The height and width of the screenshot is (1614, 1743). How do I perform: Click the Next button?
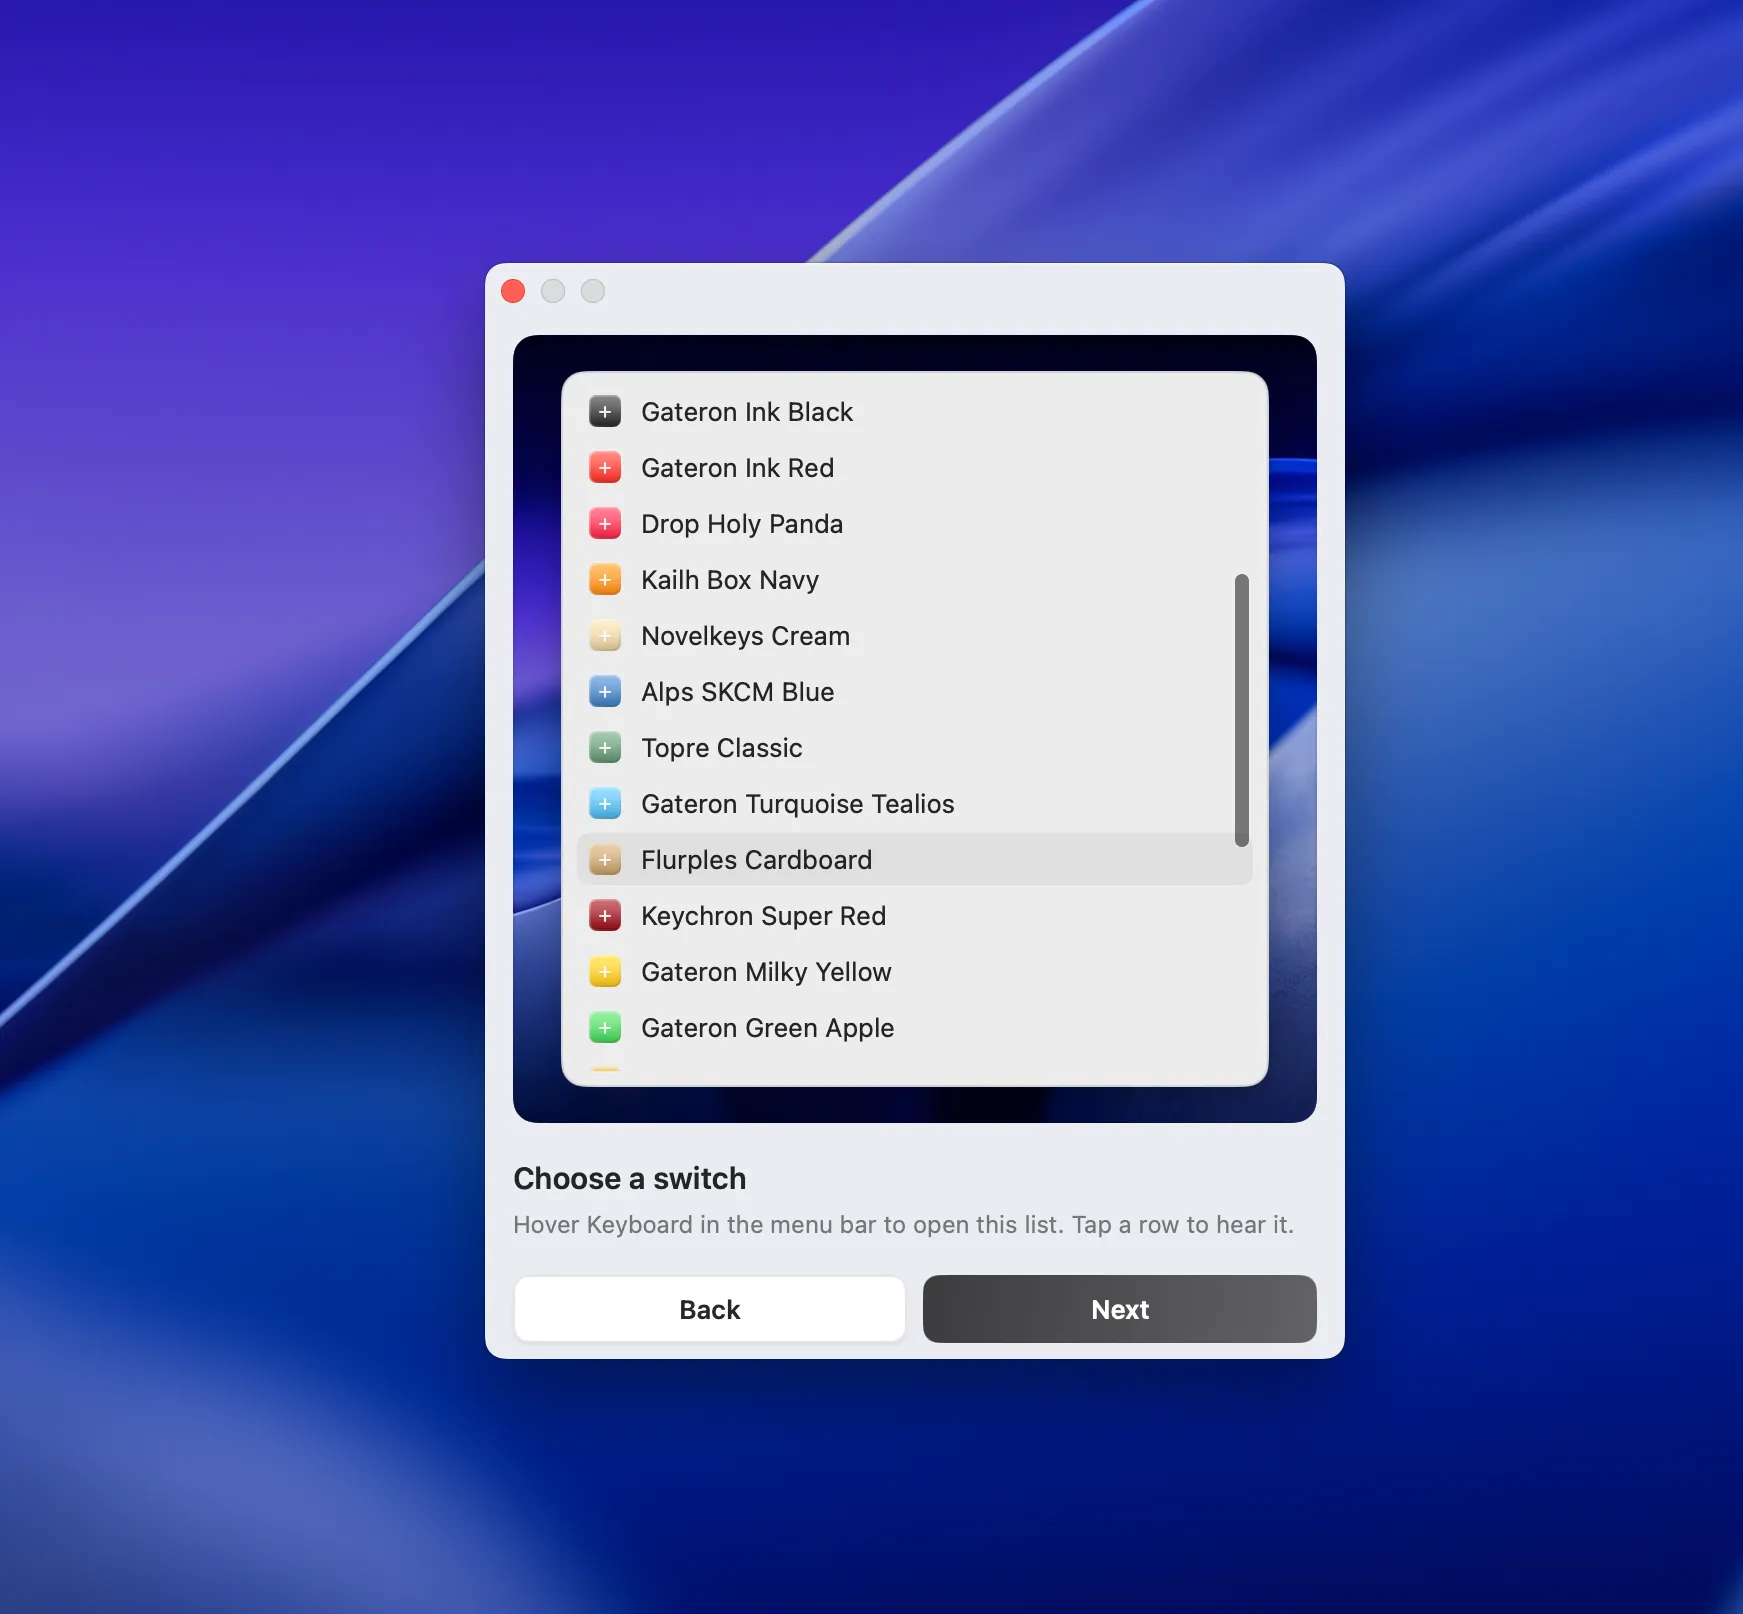1119,1309
